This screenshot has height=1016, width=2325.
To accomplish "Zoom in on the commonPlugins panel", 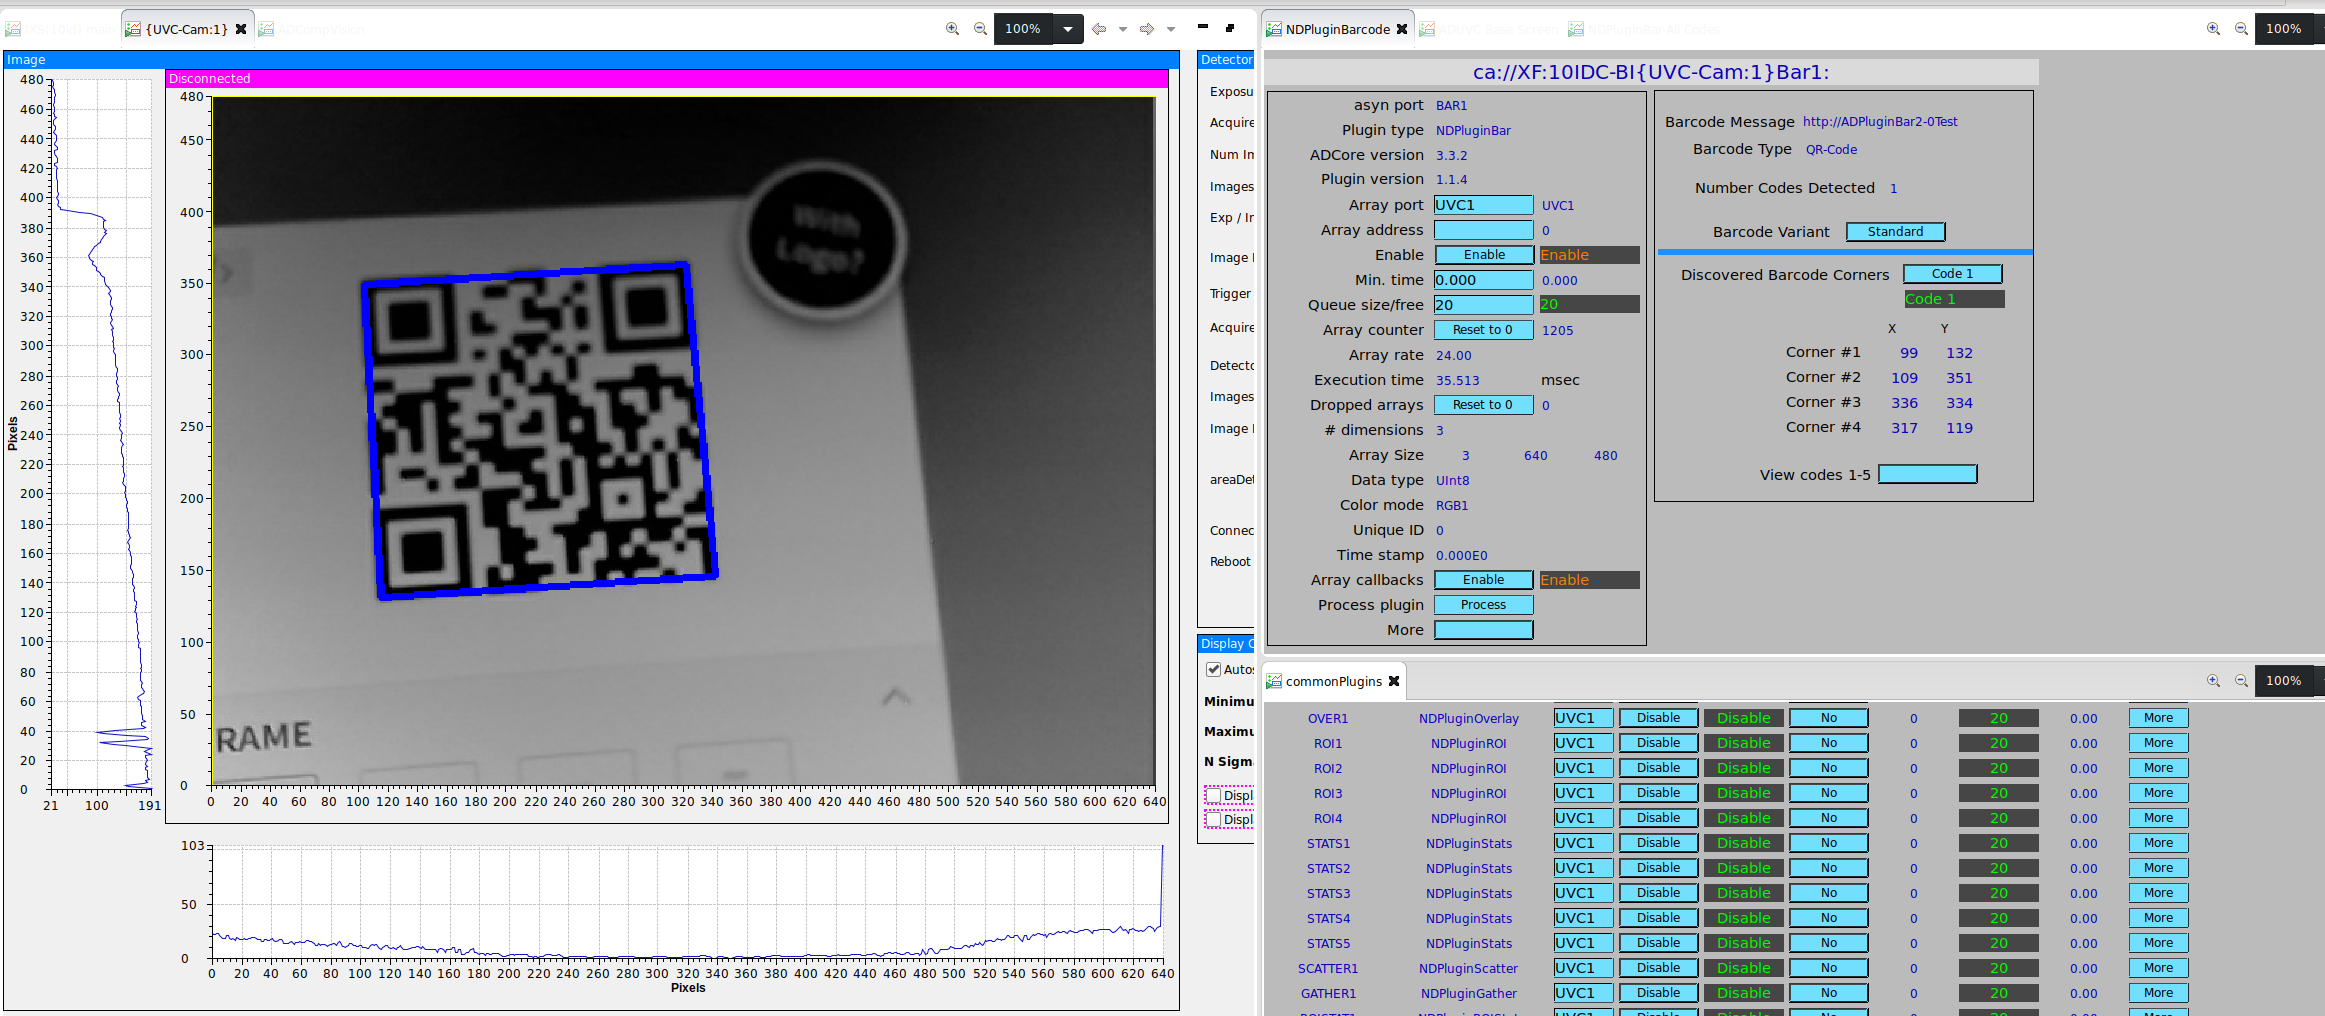I will coord(2213,681).
